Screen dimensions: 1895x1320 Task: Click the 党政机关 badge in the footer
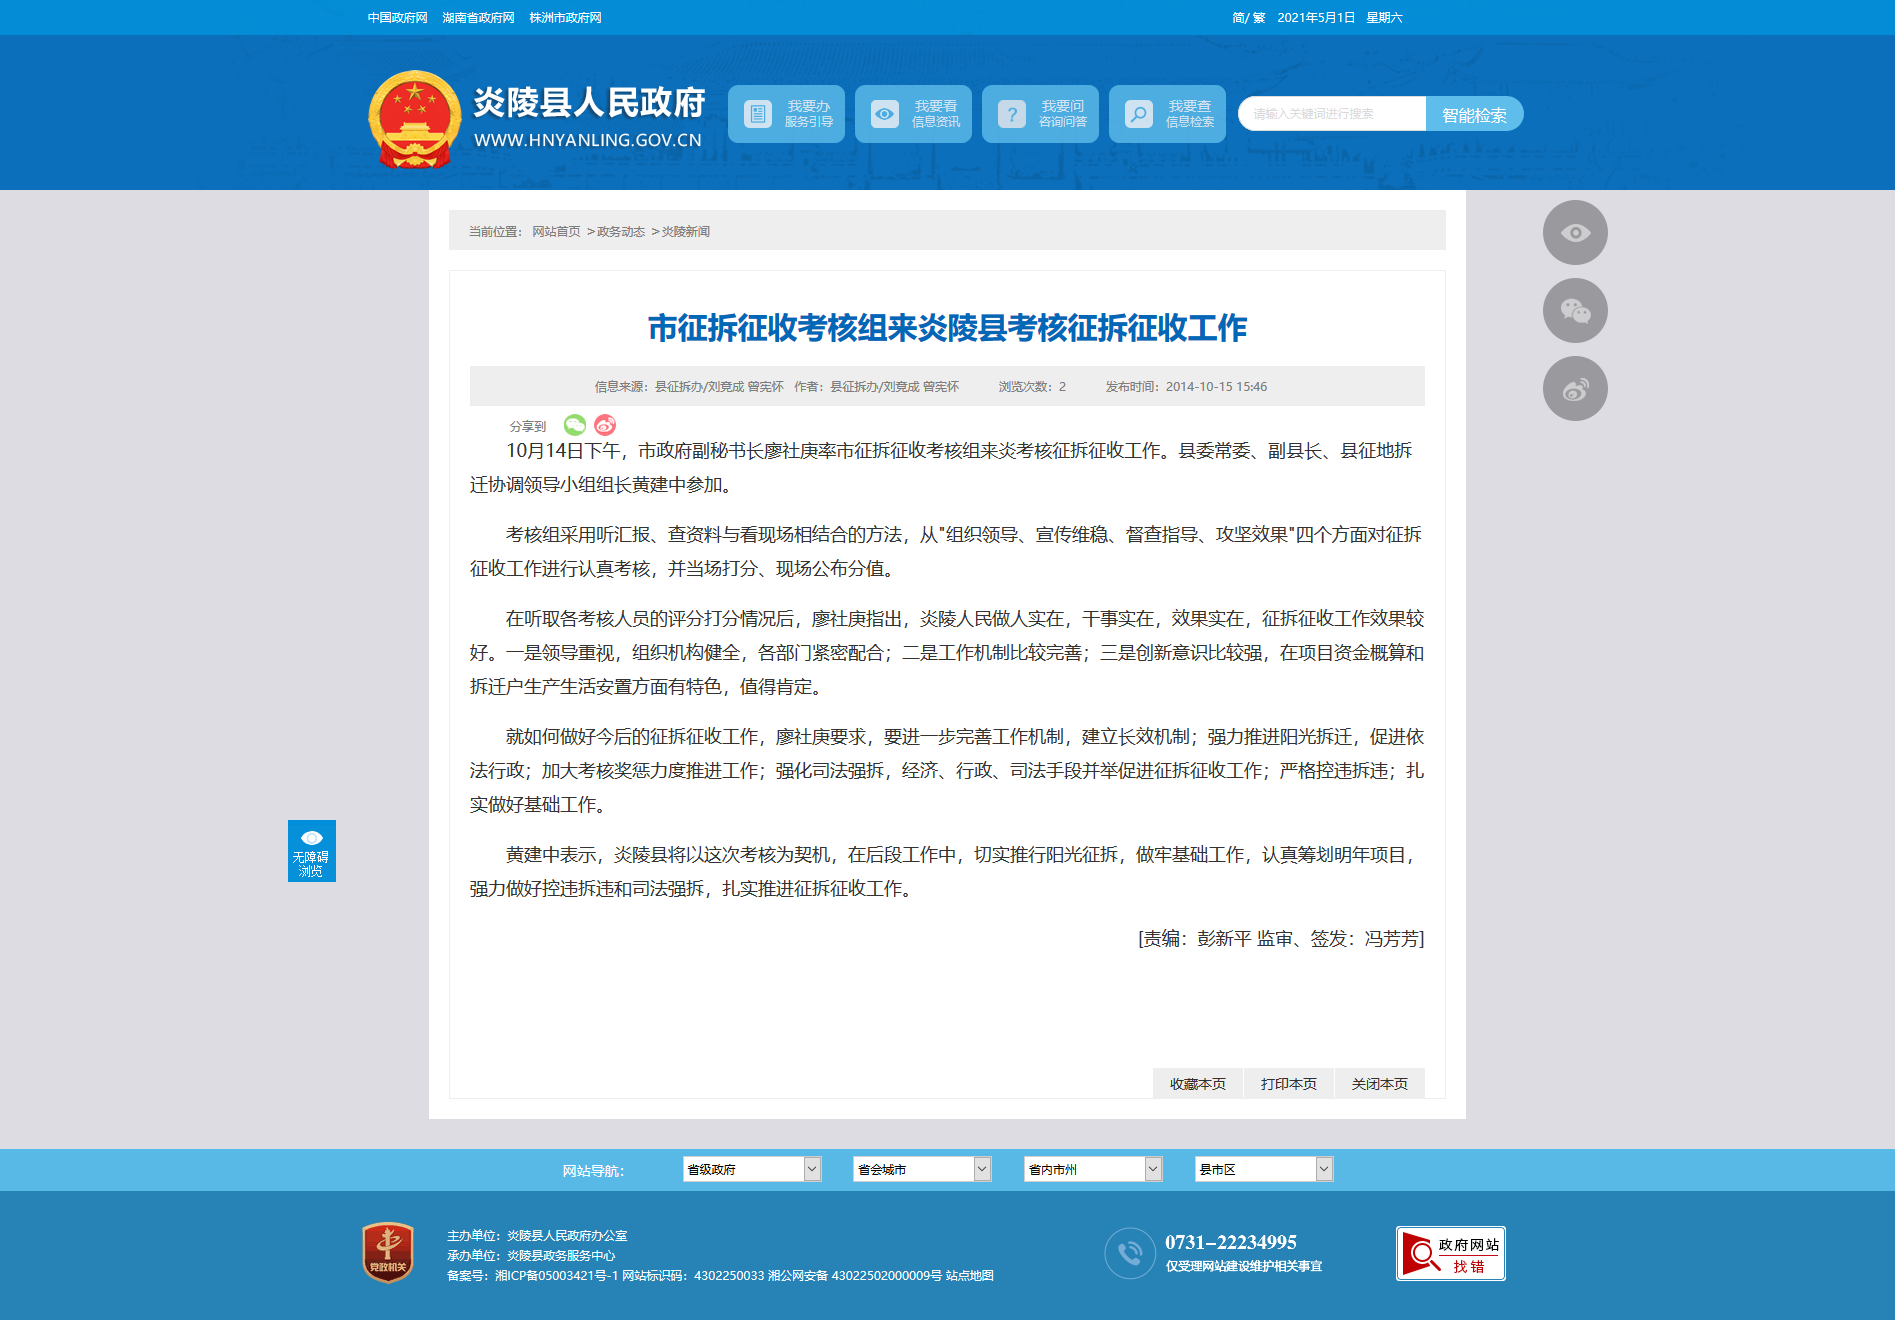click(388, 1252)
